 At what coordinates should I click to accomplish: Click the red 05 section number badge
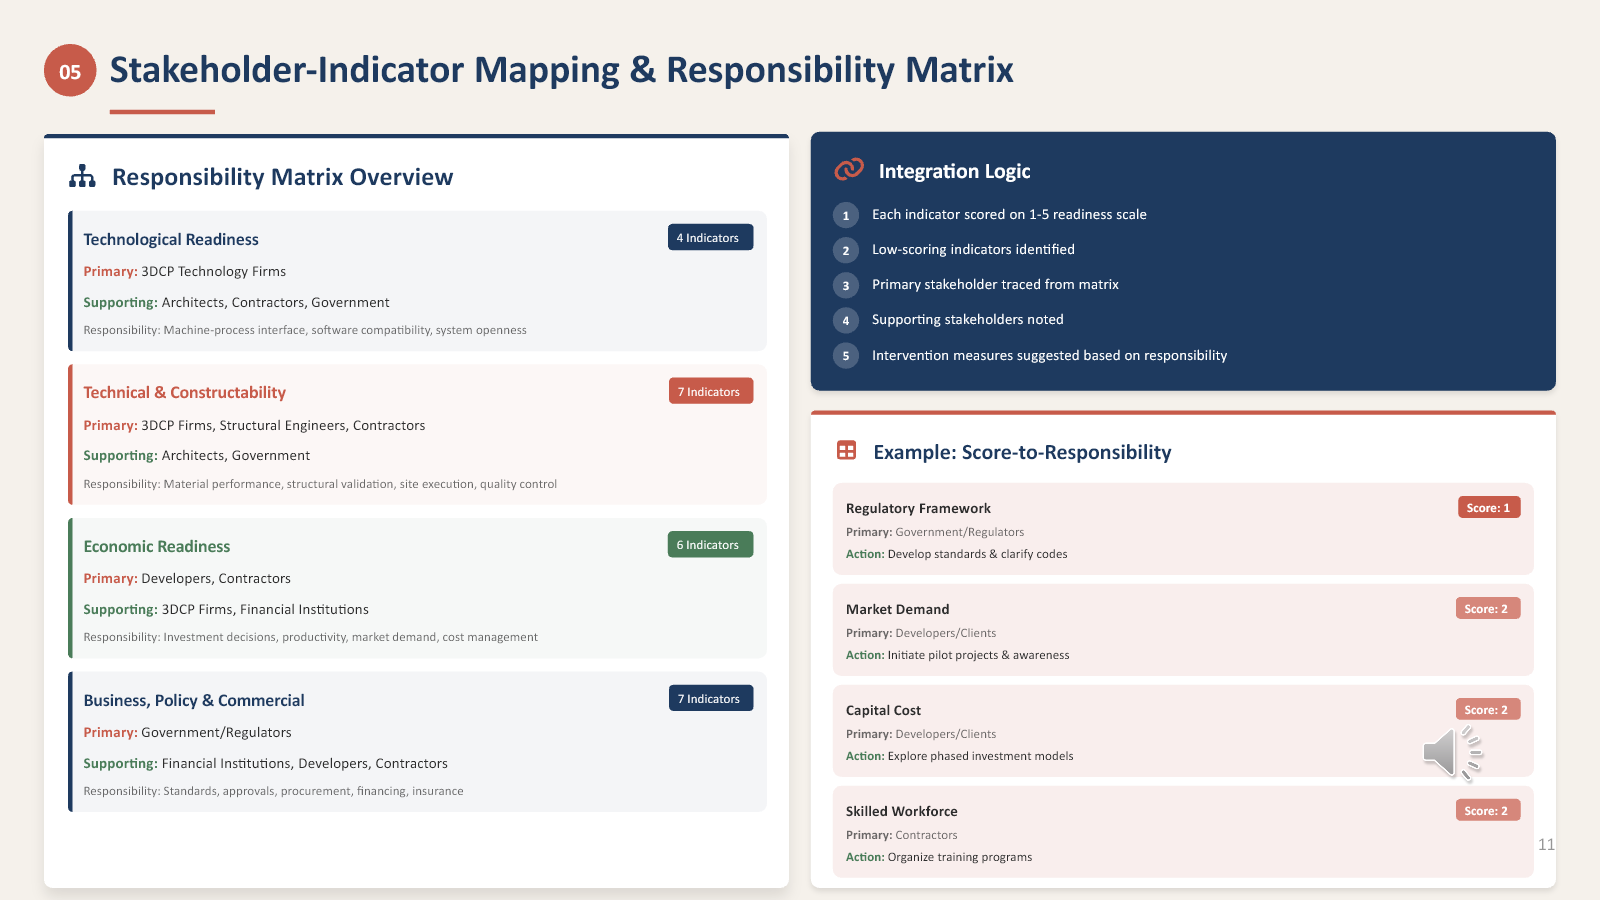[x=70, y=70]
